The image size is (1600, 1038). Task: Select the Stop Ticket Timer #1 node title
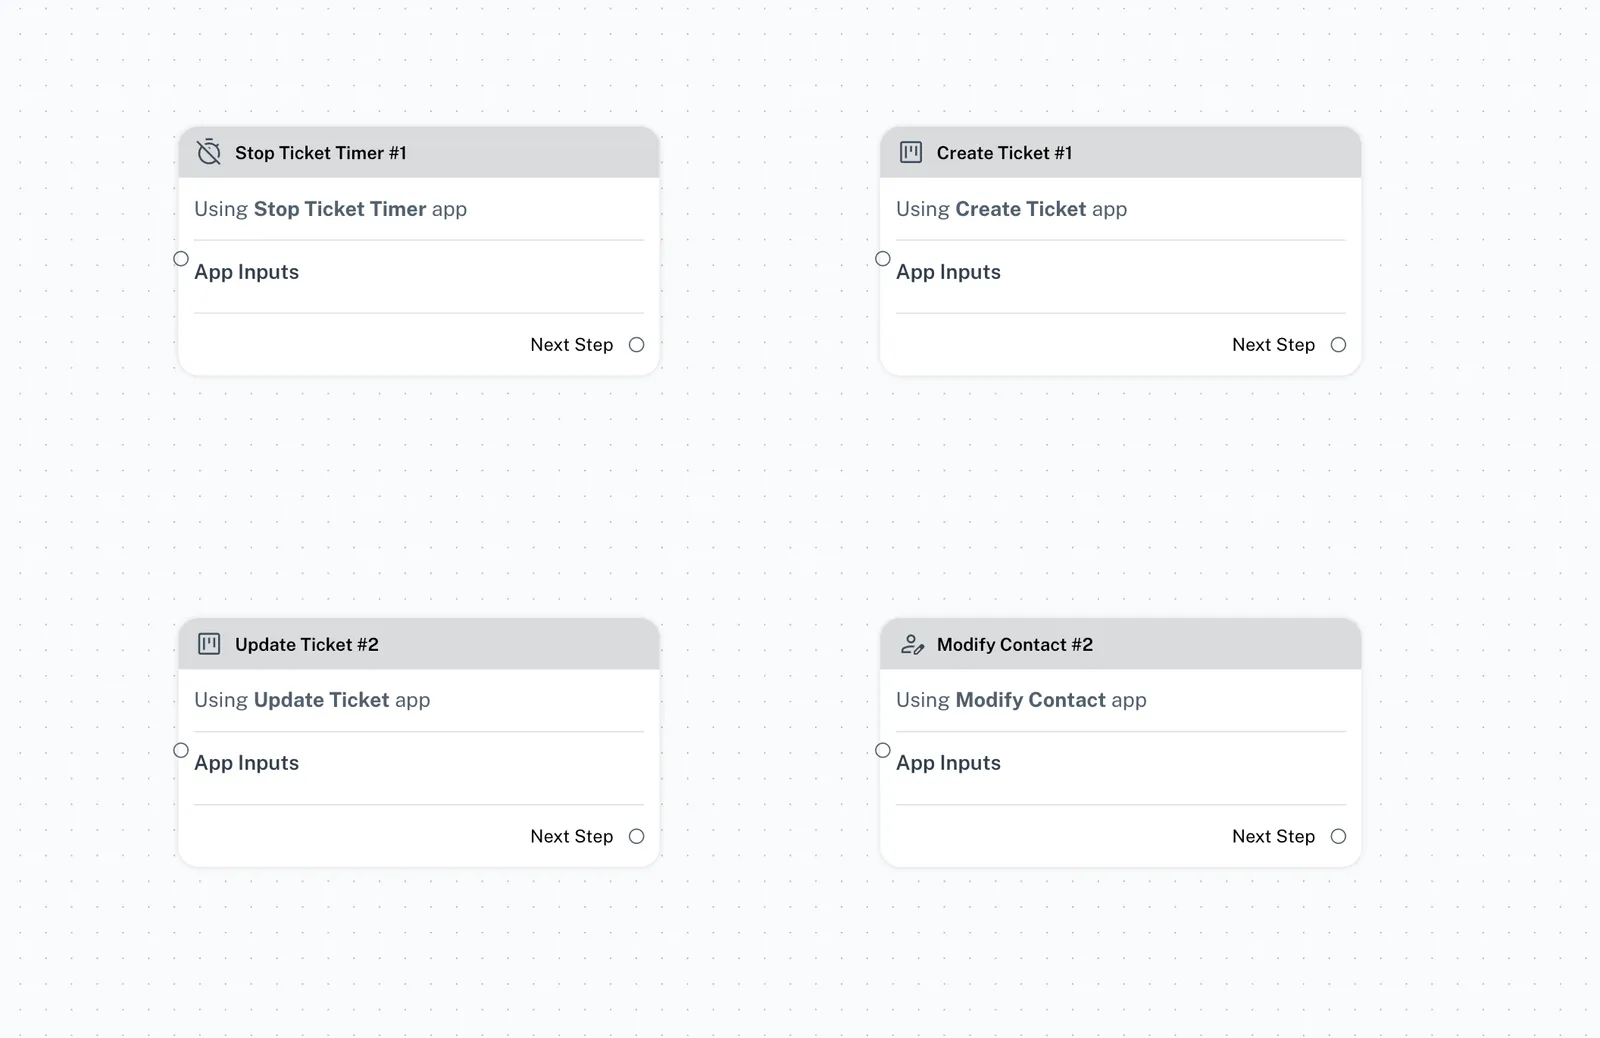320,153
